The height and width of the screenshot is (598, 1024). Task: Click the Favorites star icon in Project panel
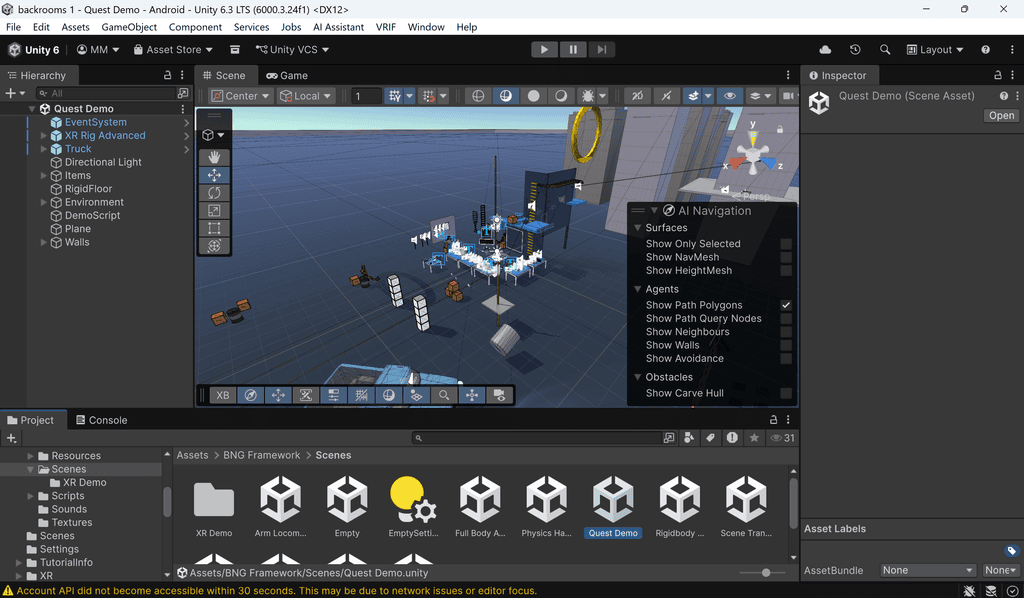(x=754, y=438)
